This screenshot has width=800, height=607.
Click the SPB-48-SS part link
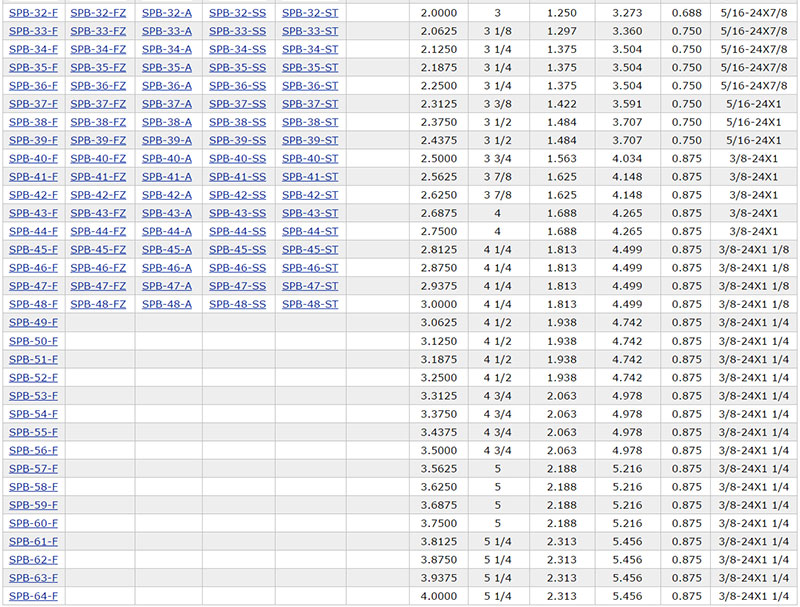(x=237, y=304)
